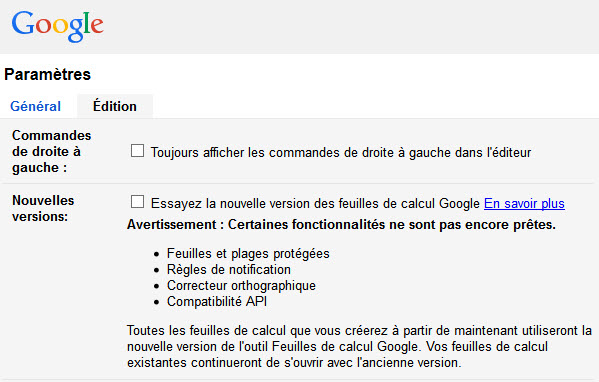Tick the new Google spreadsheets version checkbox
Image resolution: width=599 pixels, height=382 pixels.
click(x=138, y=202)
